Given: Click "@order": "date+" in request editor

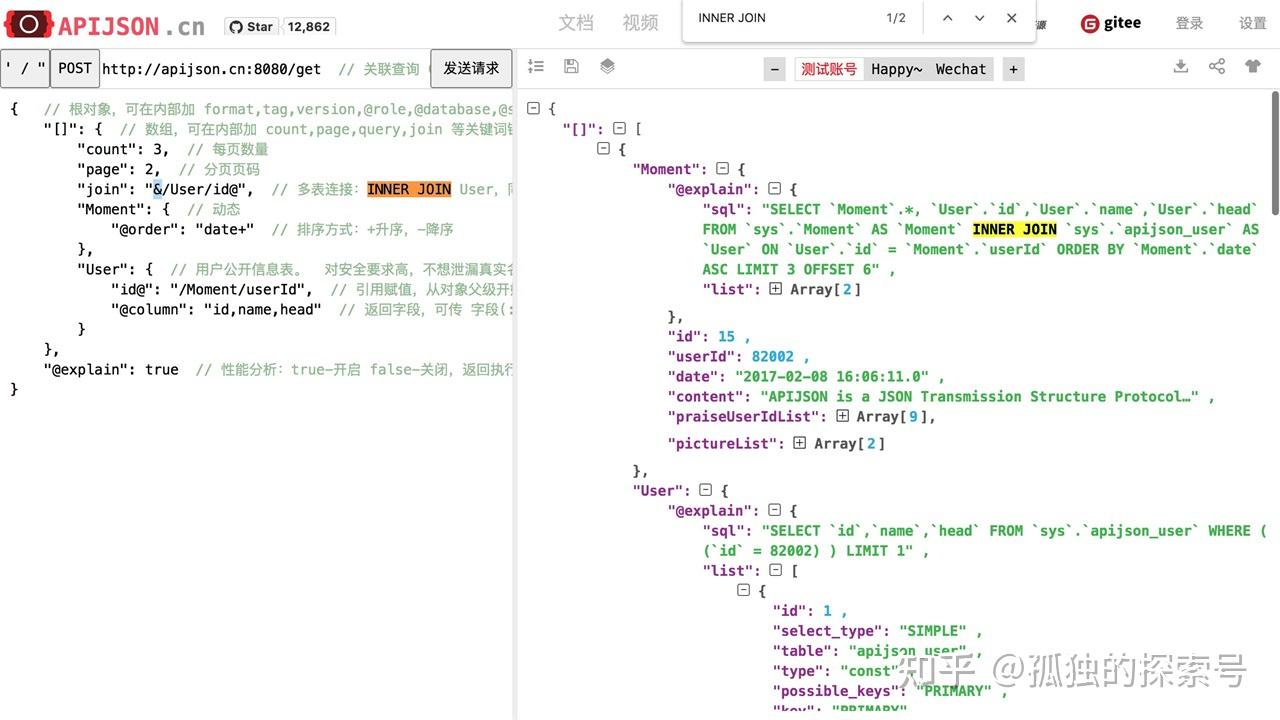Looking at the screenshot, I should click(182, 229).
